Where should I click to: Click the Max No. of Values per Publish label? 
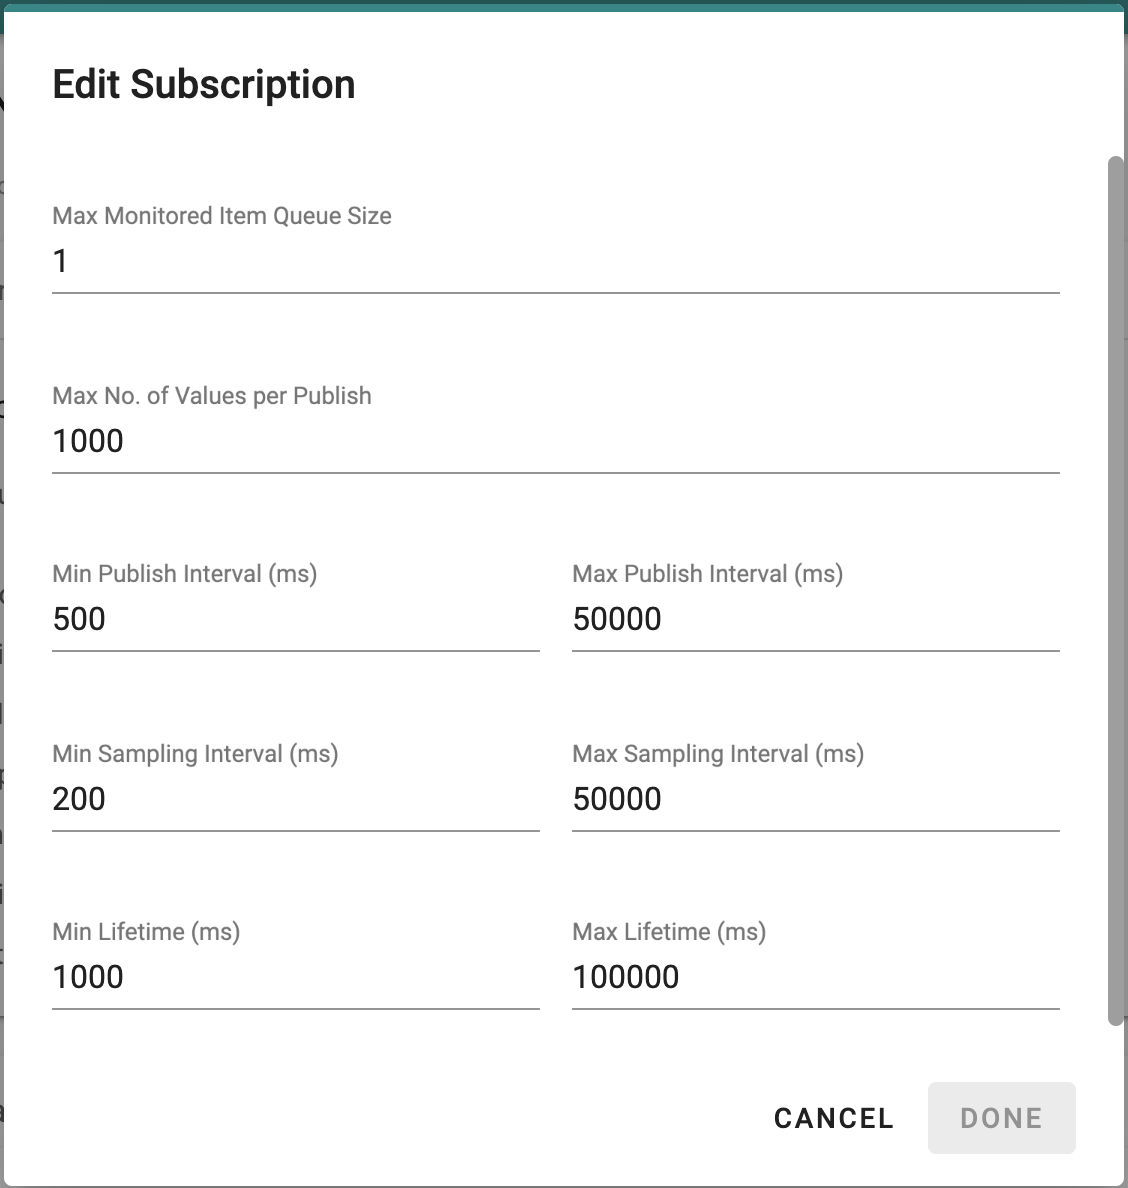coord(212,395)
